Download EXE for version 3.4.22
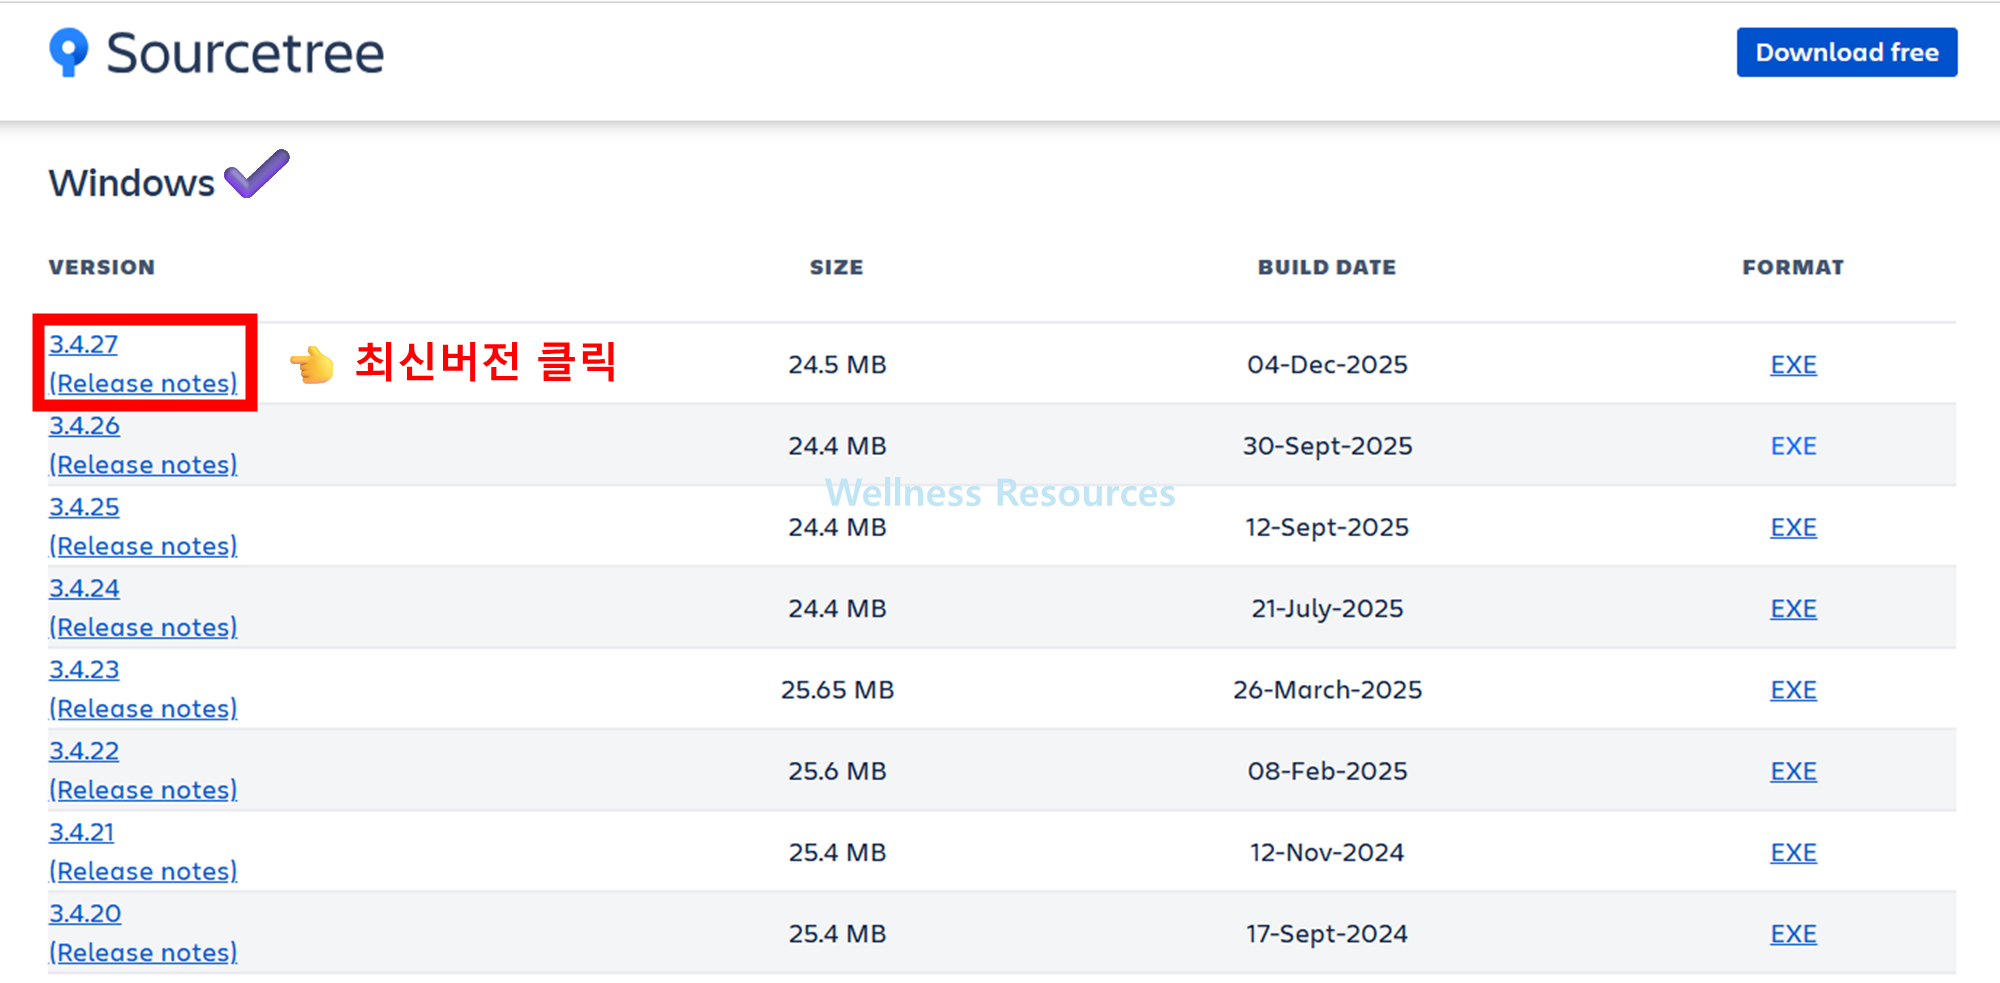2000x983 pixels. (1793, 771)
